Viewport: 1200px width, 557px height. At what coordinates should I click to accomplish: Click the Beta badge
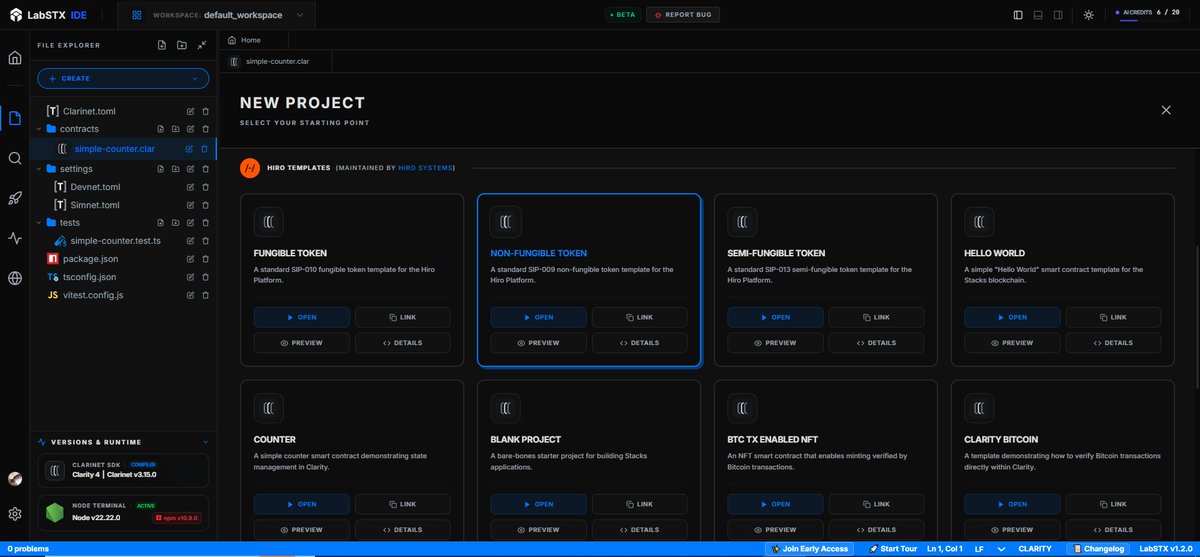tap(624, 15)
